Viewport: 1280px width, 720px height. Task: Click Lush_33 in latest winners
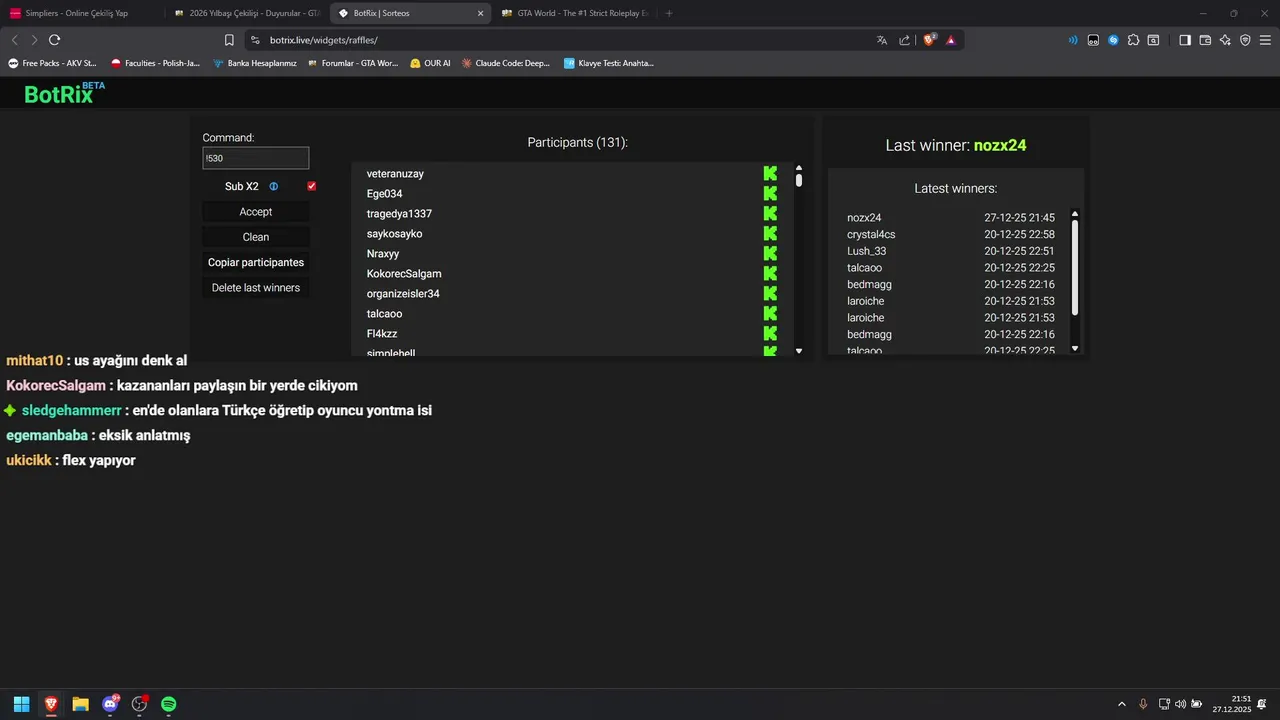click(x=866, y=251)
